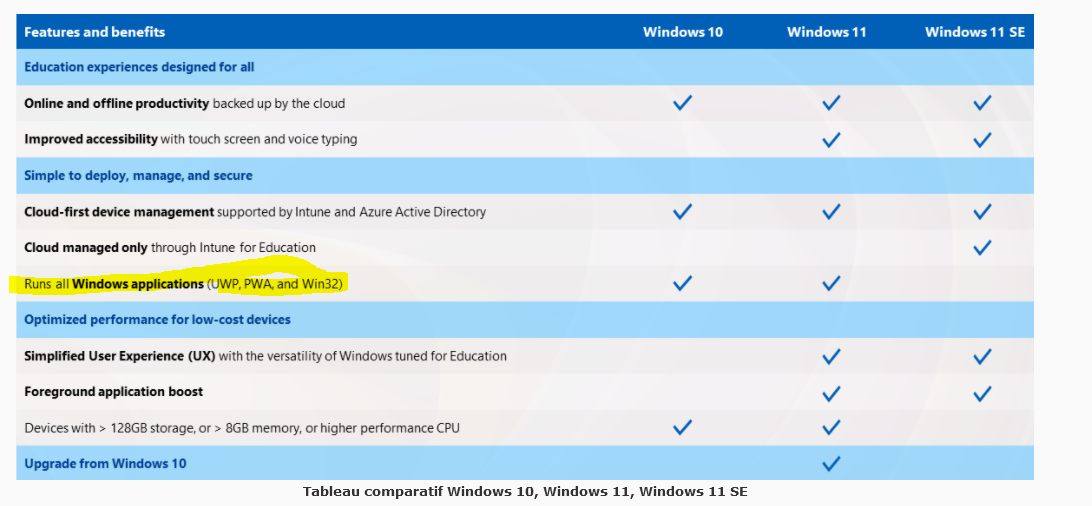The image size is (1092, 506).
Task: Click the Cloud-first device management row text
Action: [x=255, y=212]
